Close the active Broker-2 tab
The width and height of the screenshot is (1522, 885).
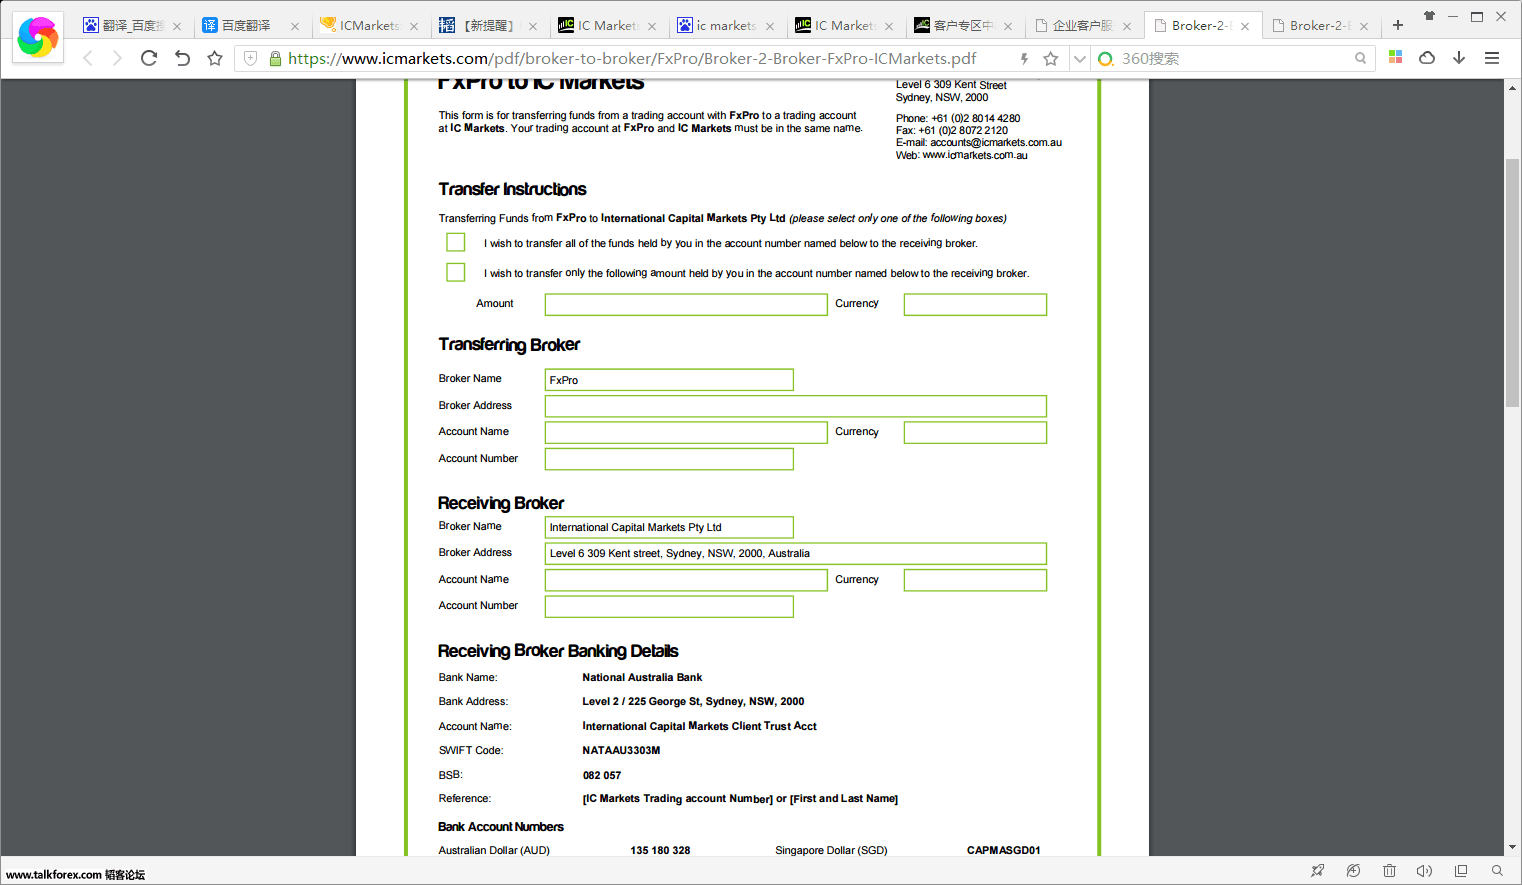[1245, 26]
